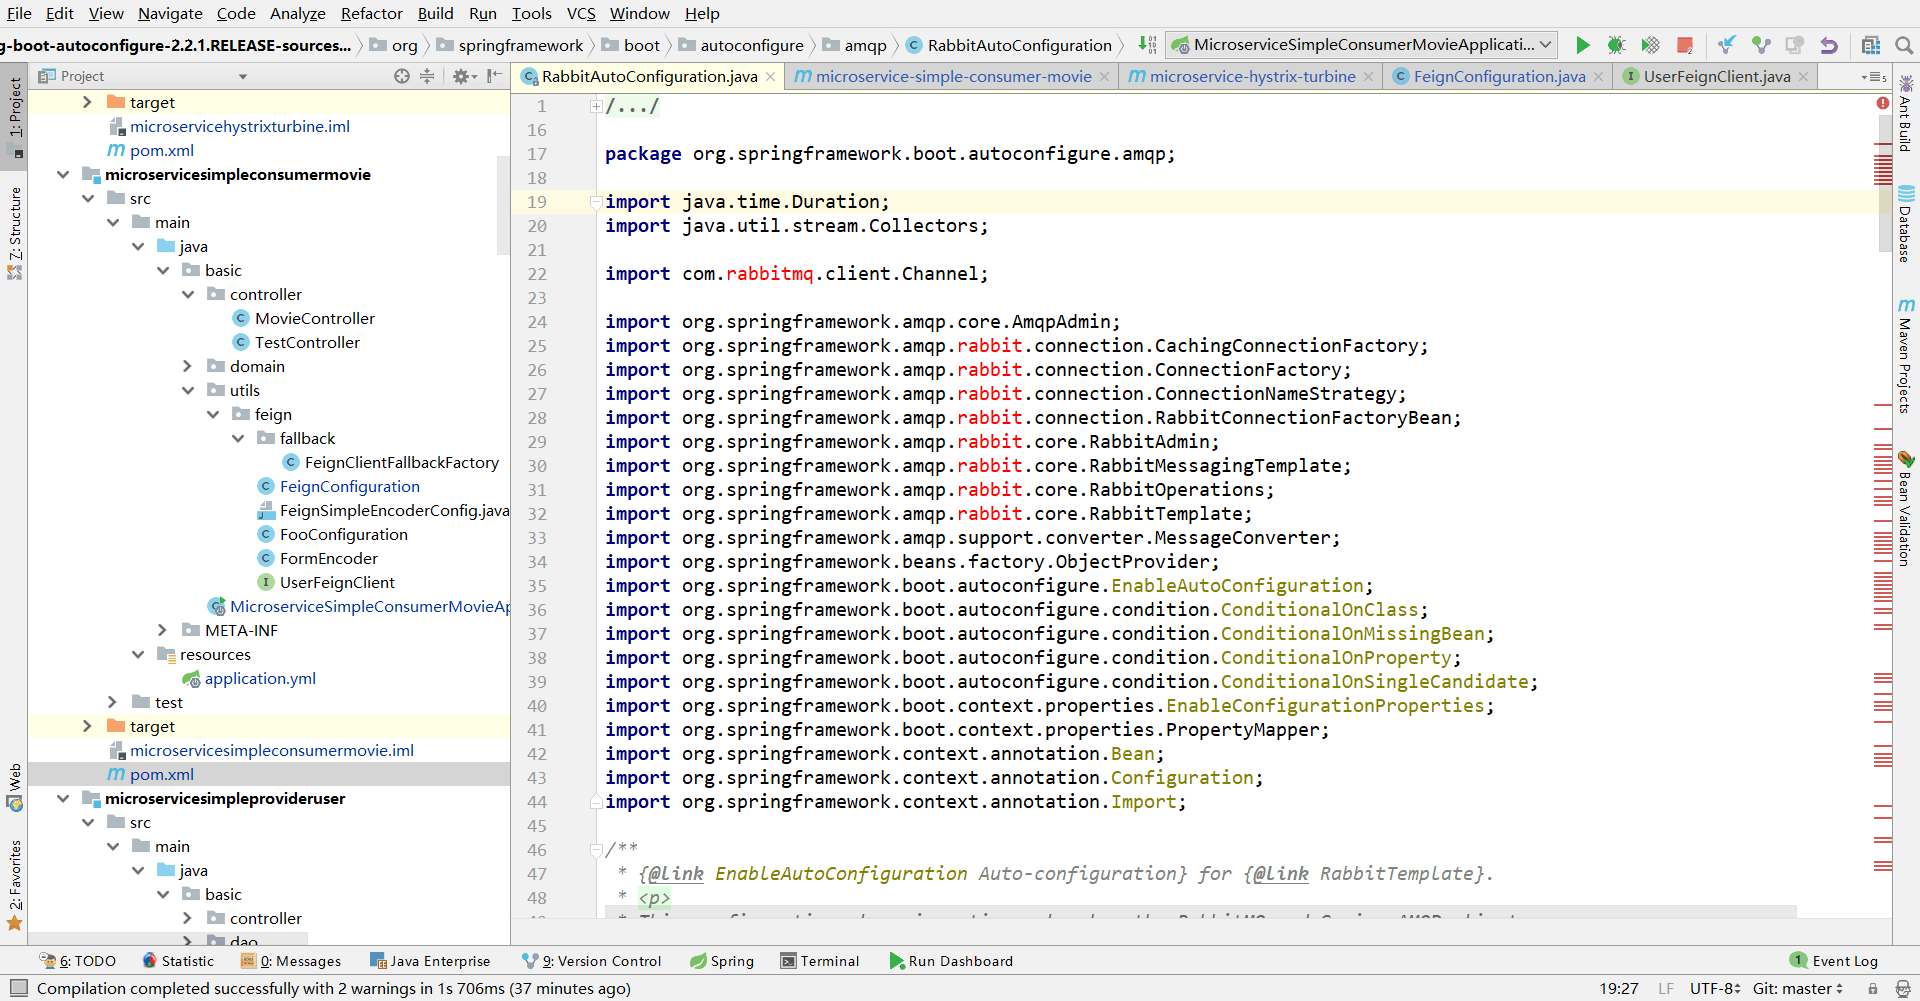Start debugging with the bug icon
1920x1001 pixels.
(1616, 45)
